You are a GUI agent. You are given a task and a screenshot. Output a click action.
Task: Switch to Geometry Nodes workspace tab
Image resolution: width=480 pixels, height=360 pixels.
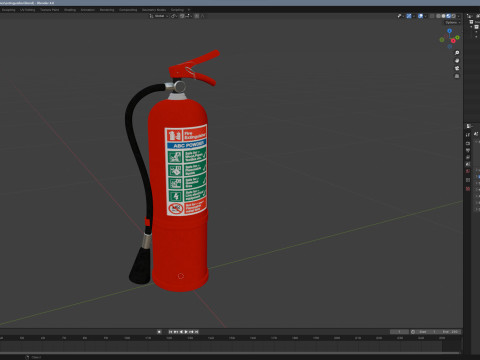point(154,10)
